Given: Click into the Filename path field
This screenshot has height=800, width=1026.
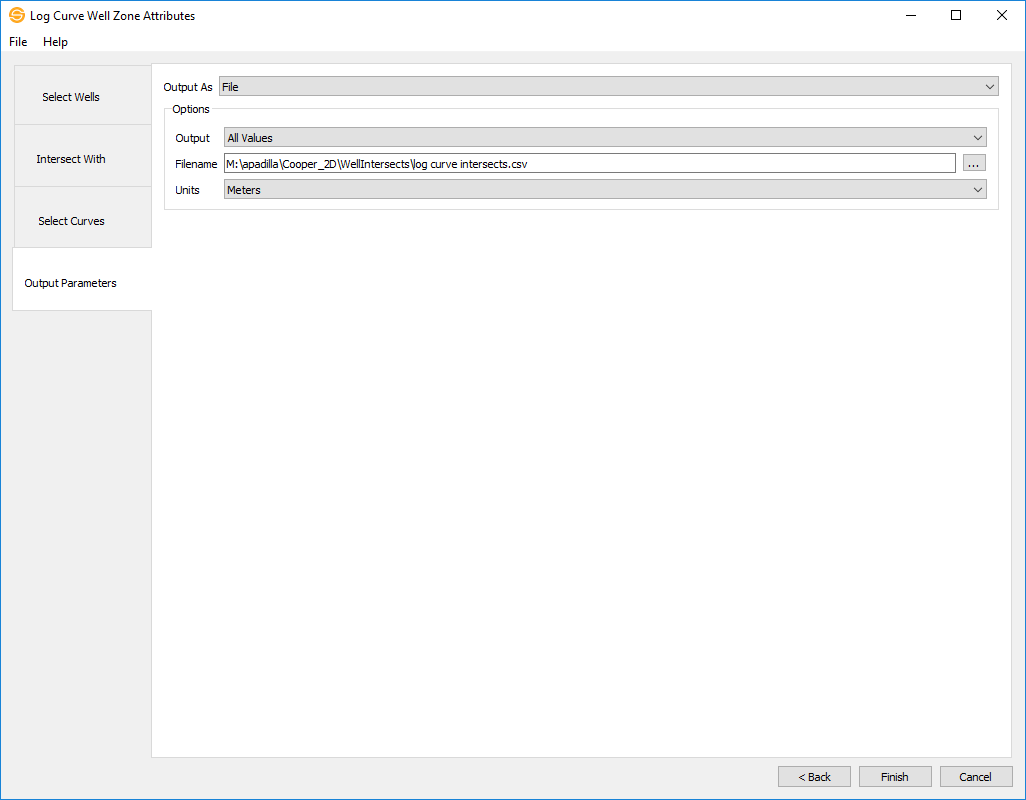Looking at the screenshot, I should point(589,164).
